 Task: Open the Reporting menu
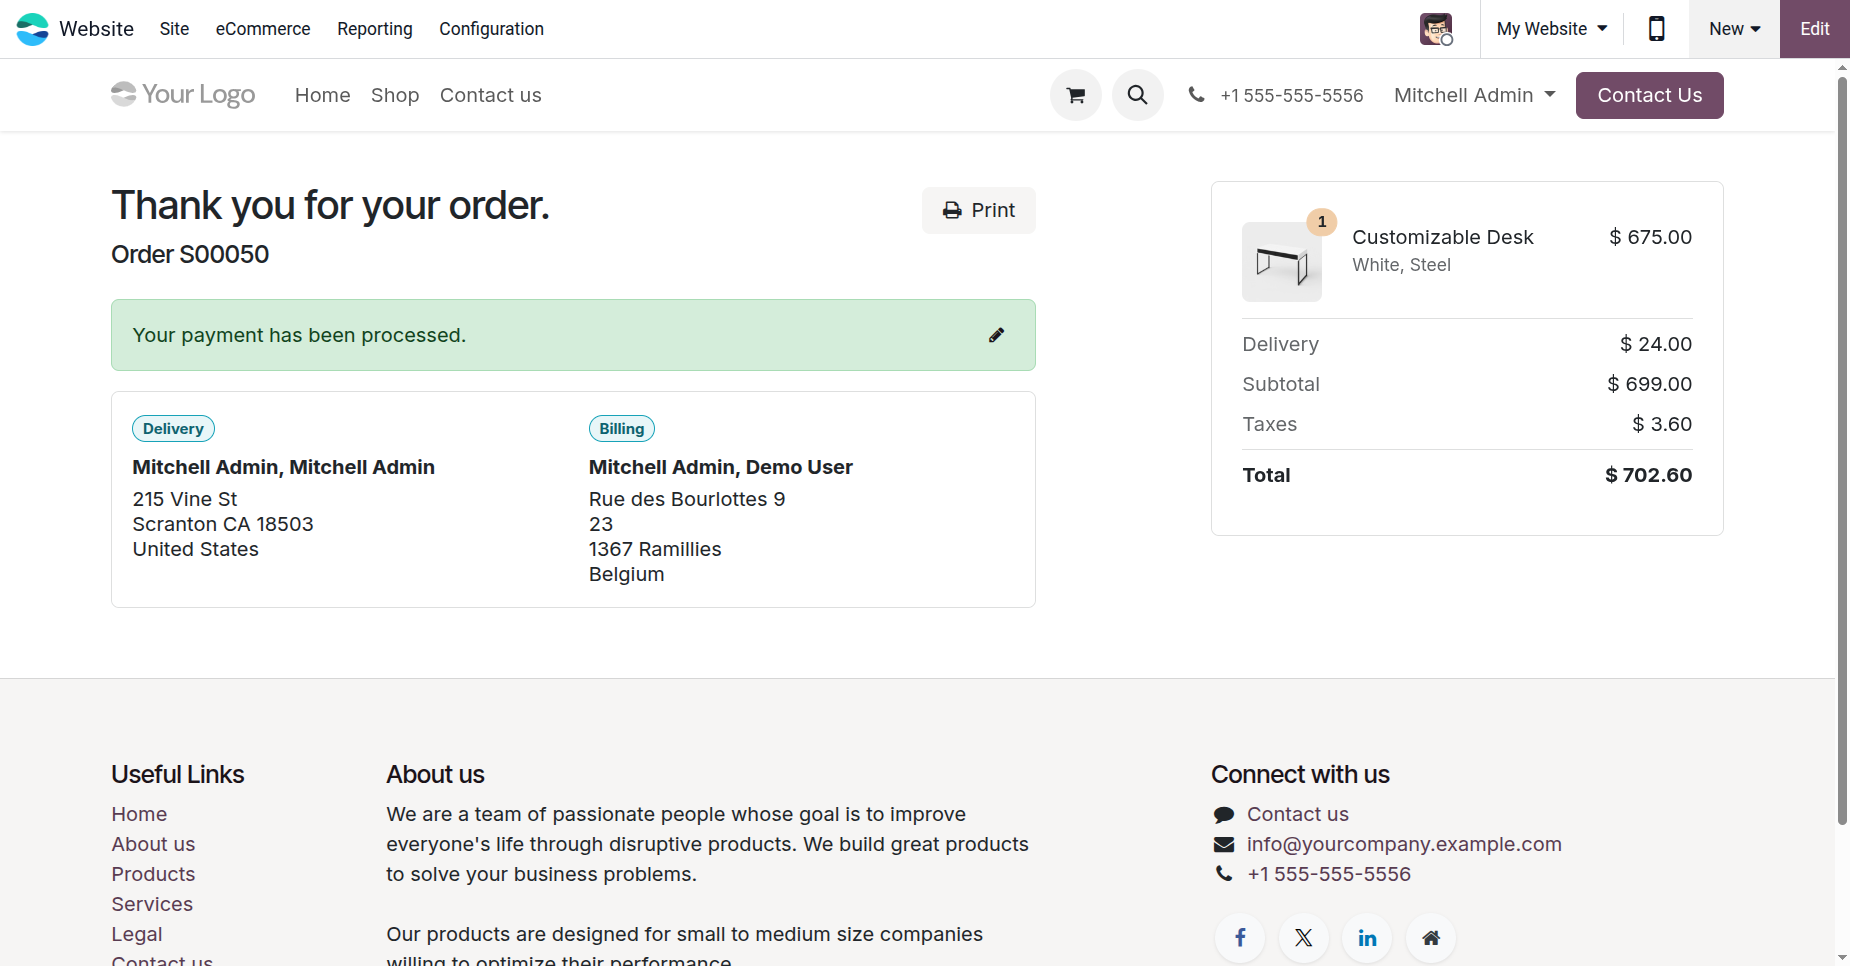tap(375, 29)
